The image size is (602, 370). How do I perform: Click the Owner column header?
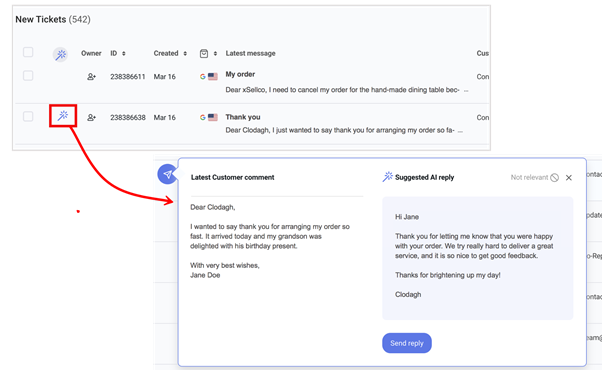tap(91, 53)
